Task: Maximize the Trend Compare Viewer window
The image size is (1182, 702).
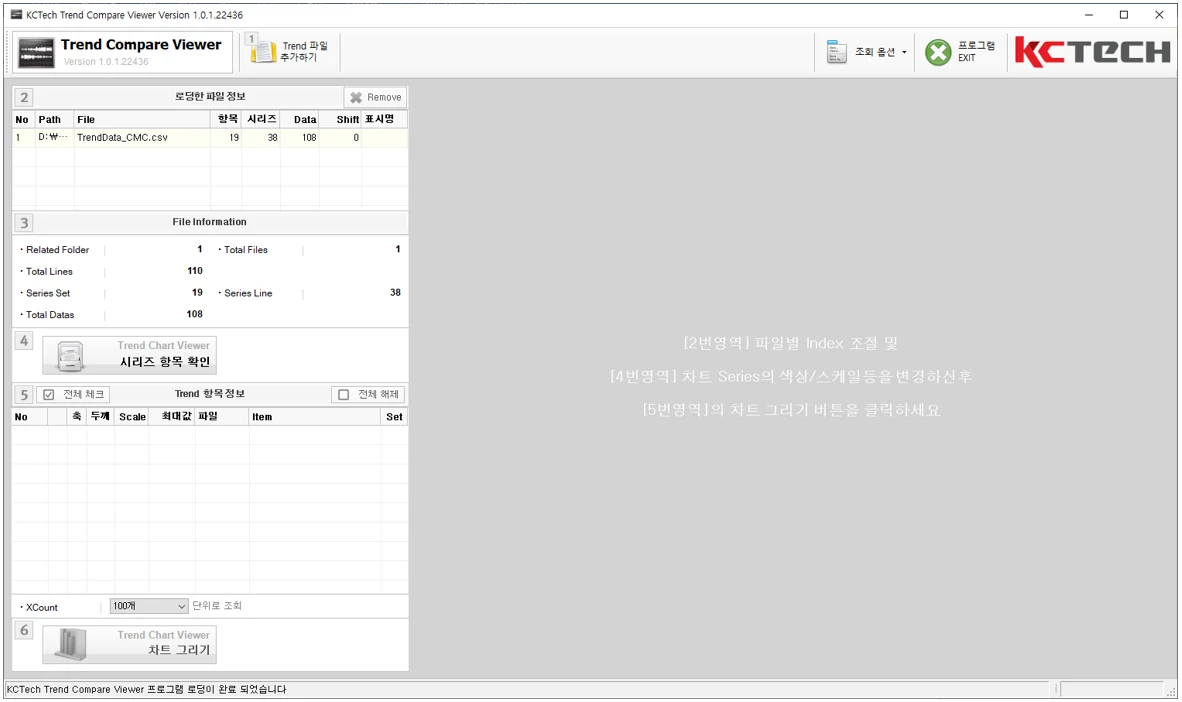Action: [x=1124, y=15]
